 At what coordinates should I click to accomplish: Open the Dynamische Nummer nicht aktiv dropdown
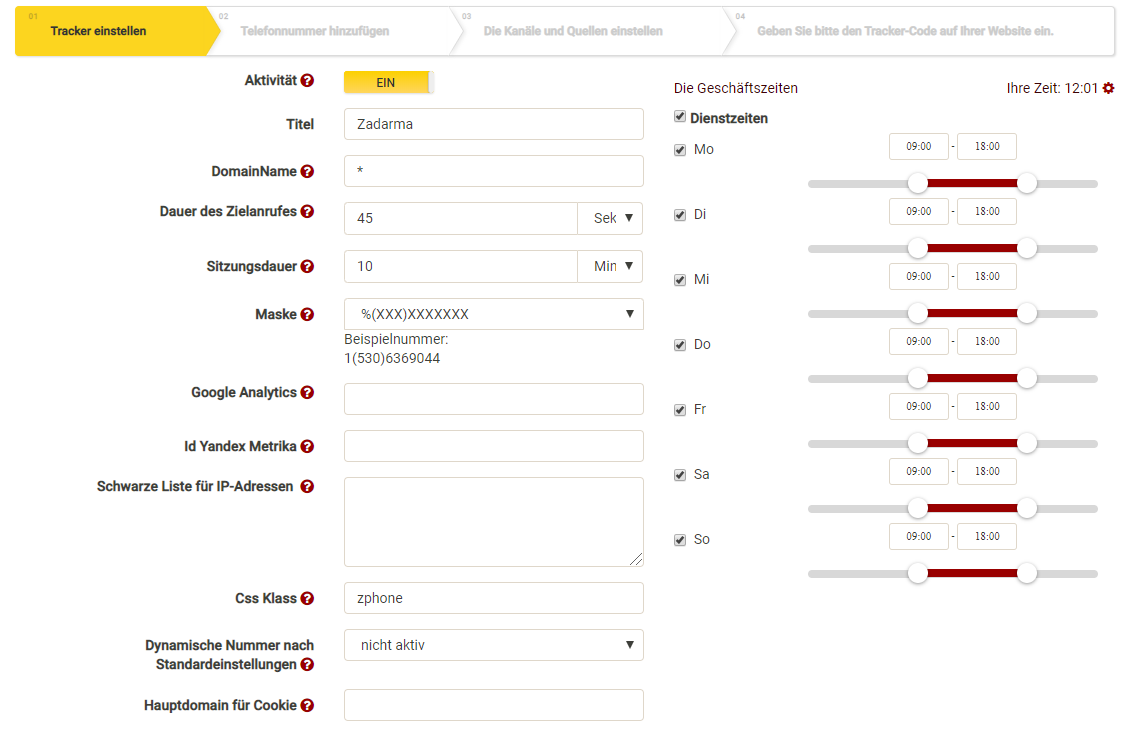(494, 645)
